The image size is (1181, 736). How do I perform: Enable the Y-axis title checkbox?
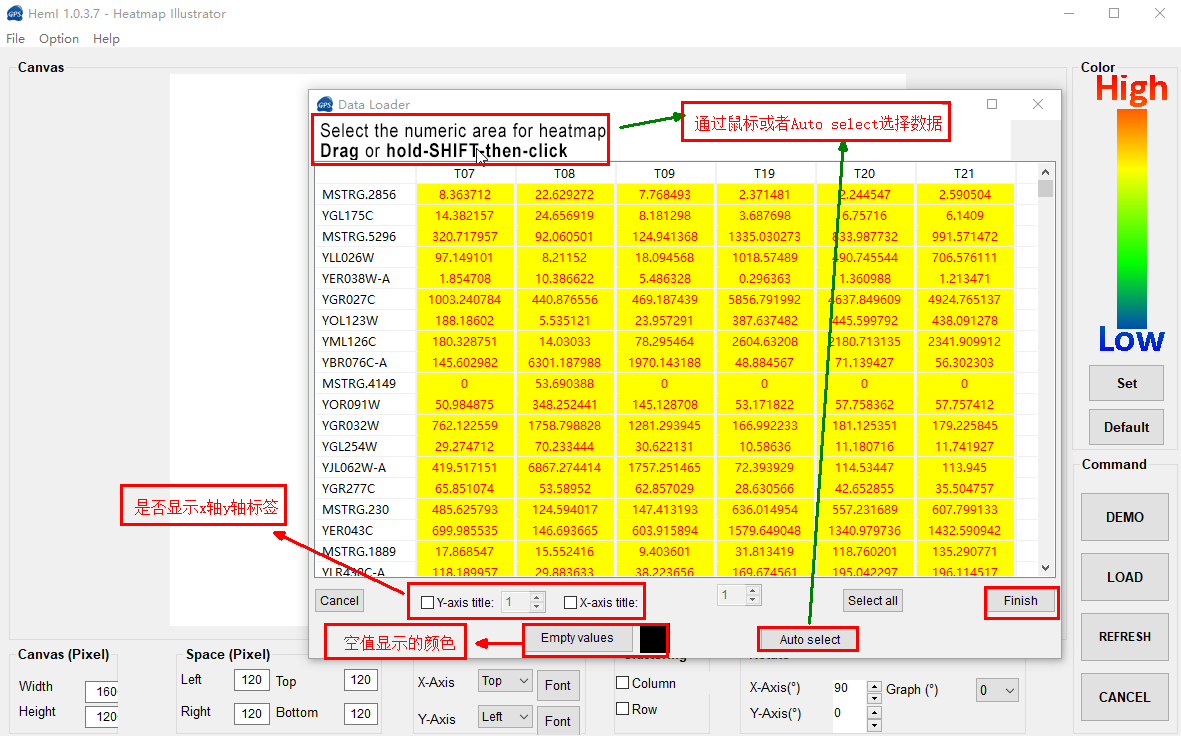[427, 603]
